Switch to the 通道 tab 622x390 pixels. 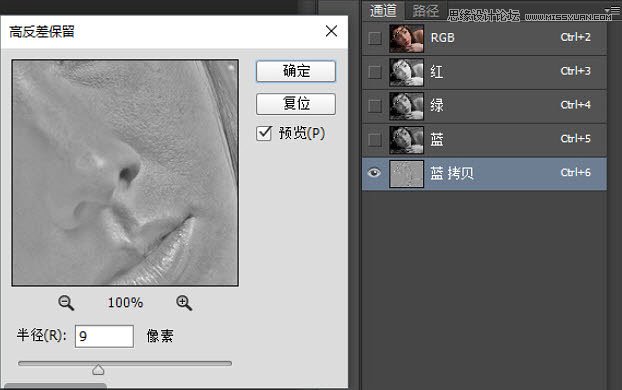[383, 11]
